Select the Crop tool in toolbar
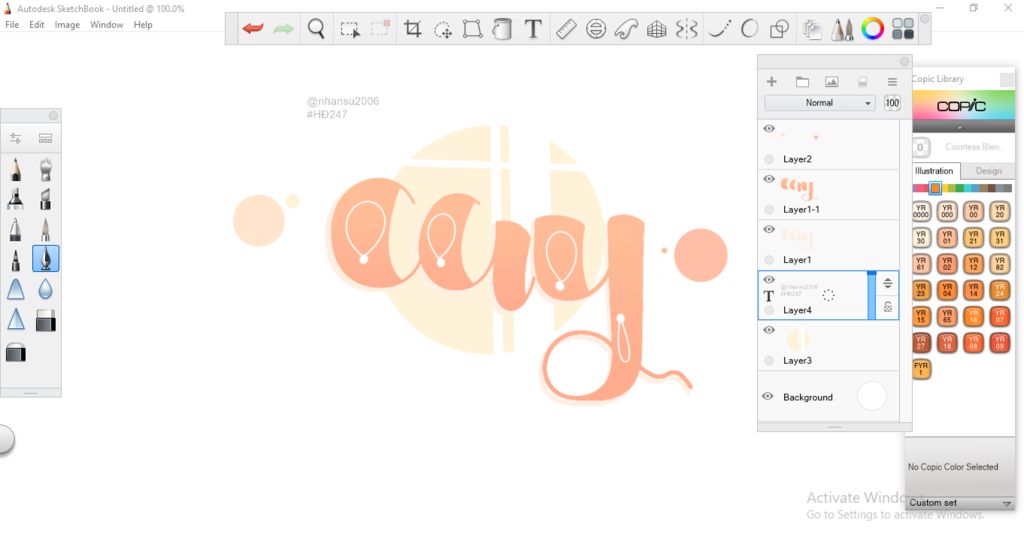The width and height of the screenshot is (1024, 547). click(x=413, y=29)
